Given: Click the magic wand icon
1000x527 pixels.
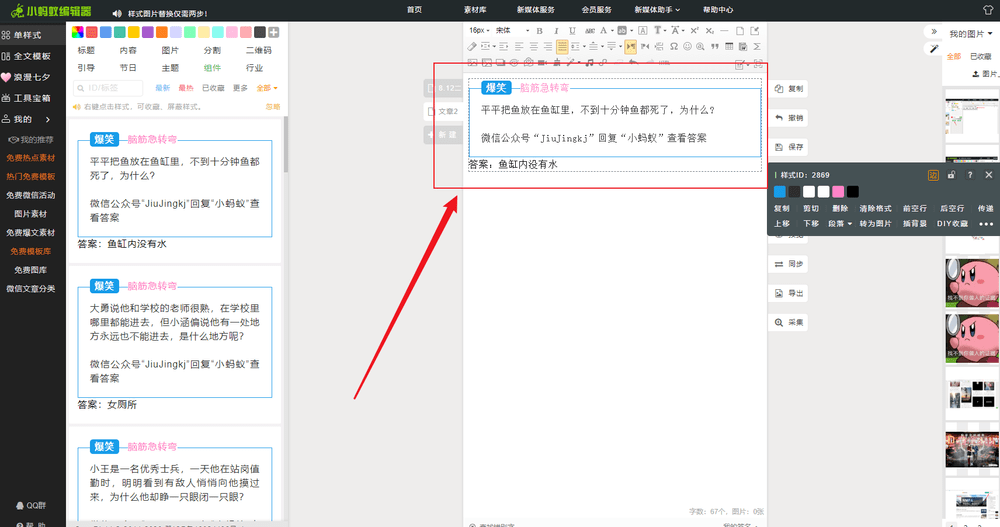Looking at the screenshot, I should 934,48.
